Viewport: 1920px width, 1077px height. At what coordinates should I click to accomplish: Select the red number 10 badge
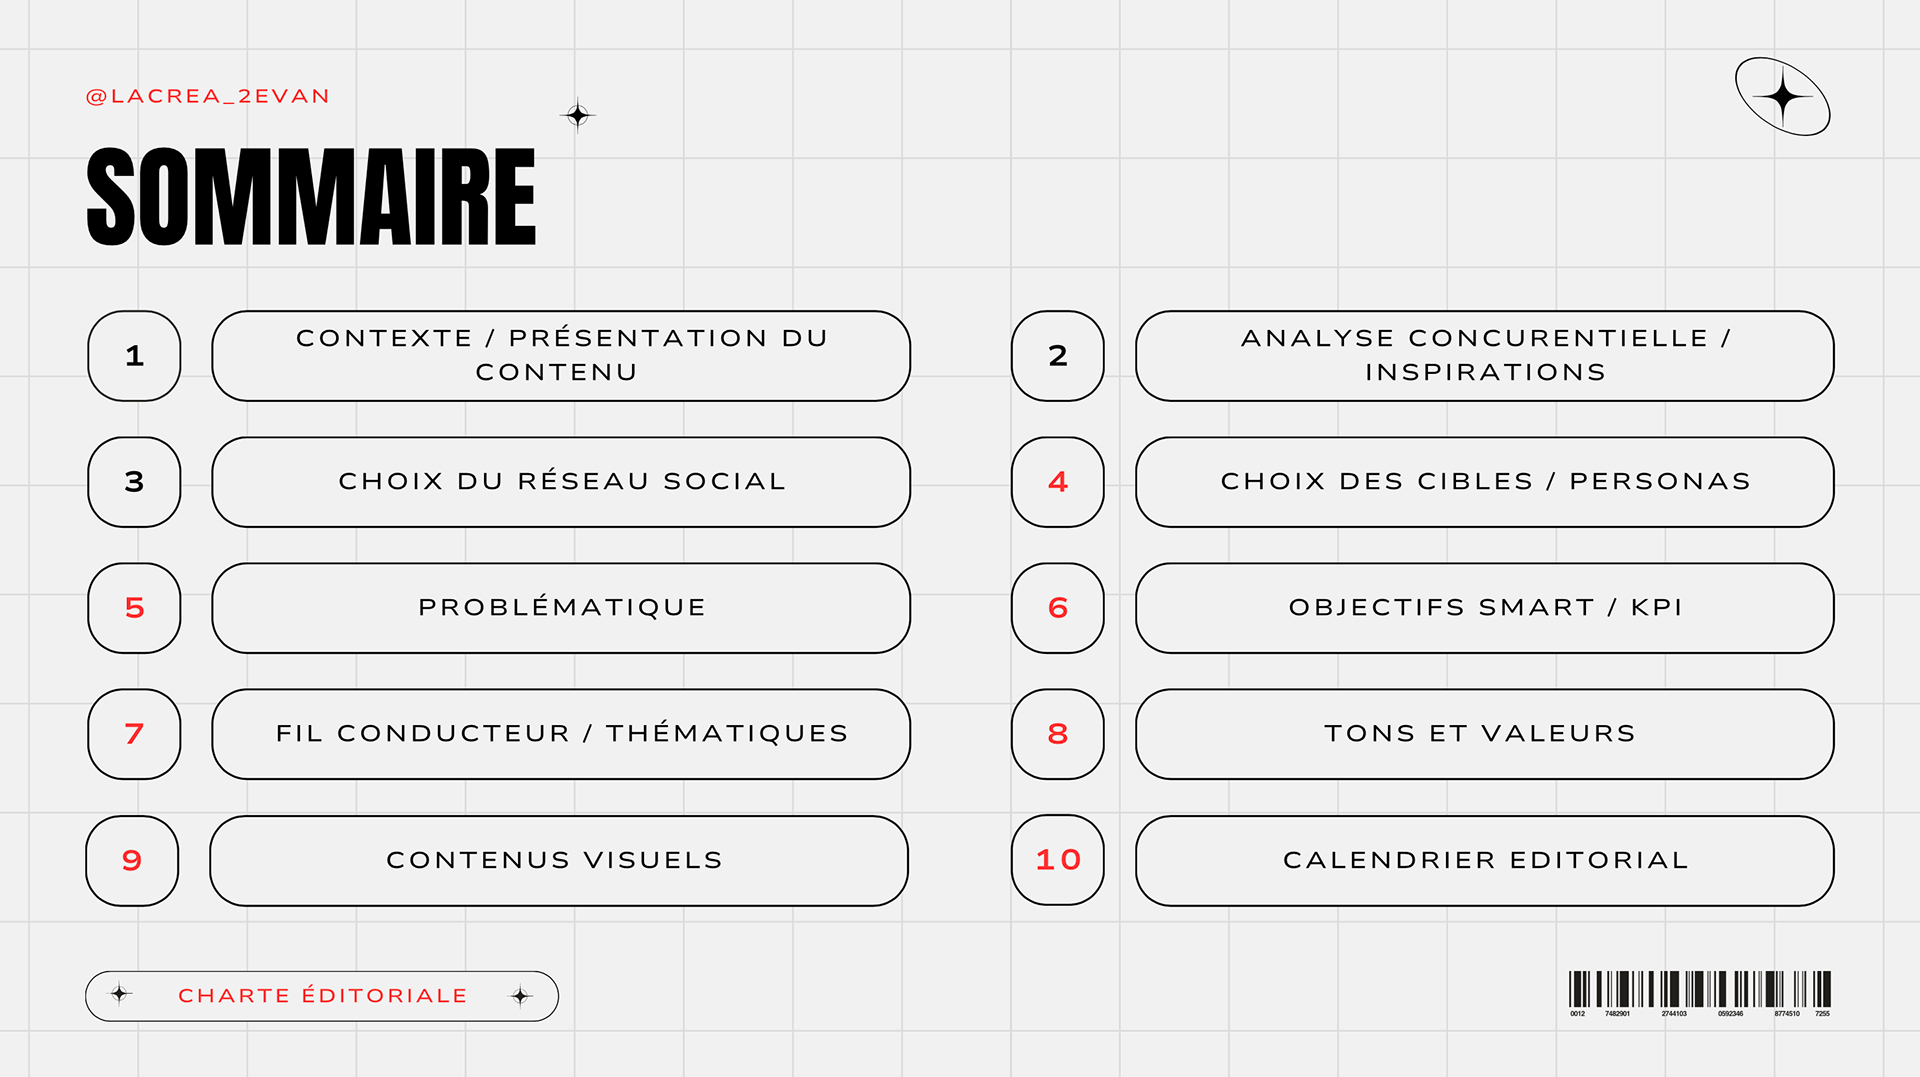(x=1058, y=860)
